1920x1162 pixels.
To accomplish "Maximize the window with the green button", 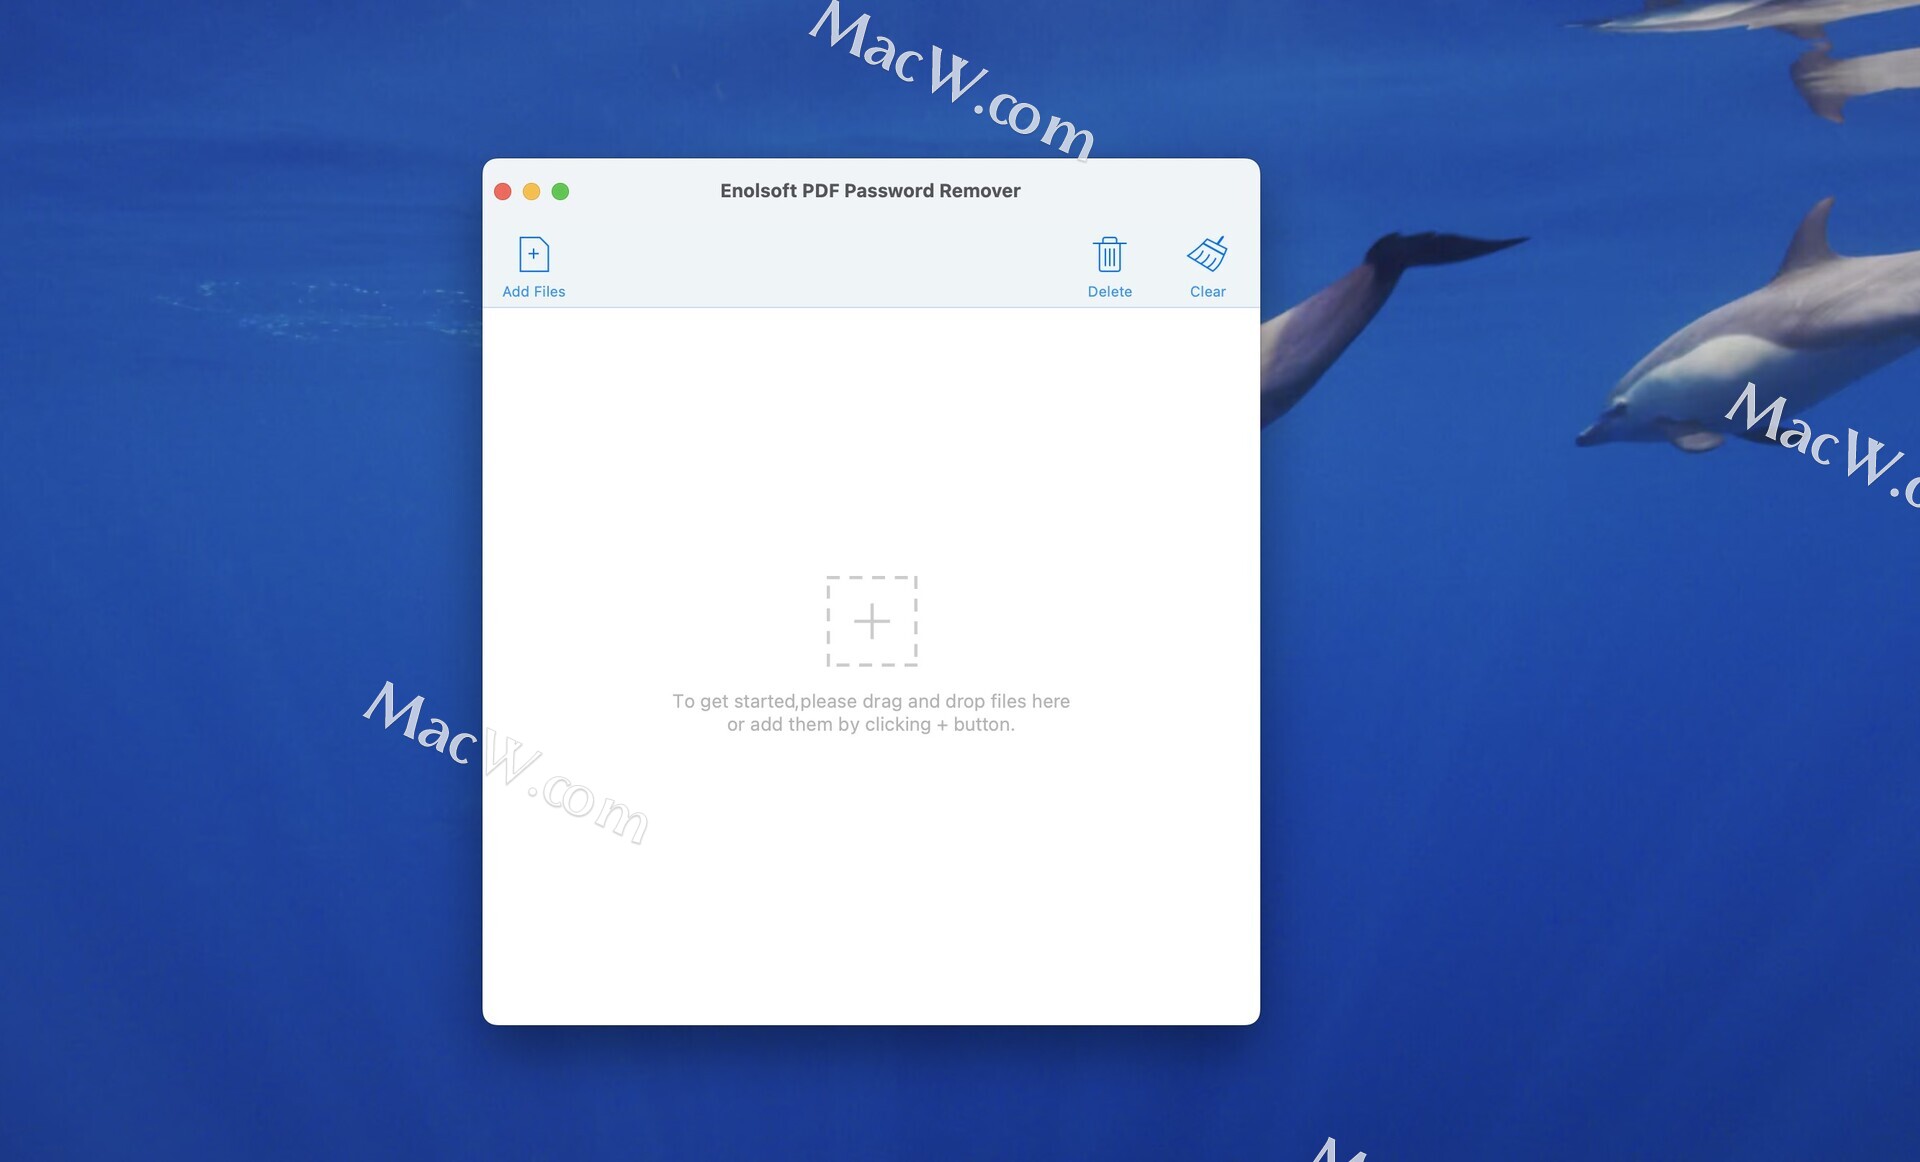I will coord(561,191).
